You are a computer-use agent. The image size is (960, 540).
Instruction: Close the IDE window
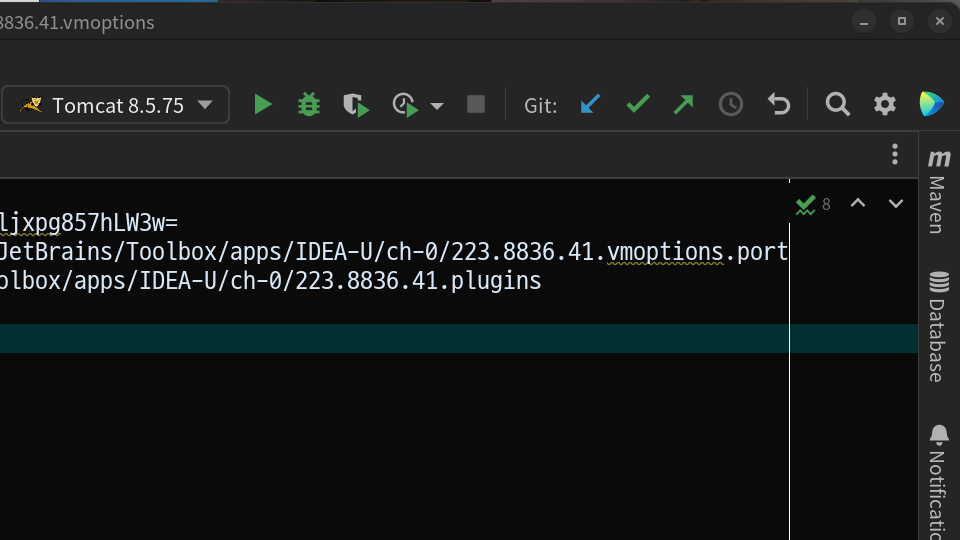click(x=940, y=21)
